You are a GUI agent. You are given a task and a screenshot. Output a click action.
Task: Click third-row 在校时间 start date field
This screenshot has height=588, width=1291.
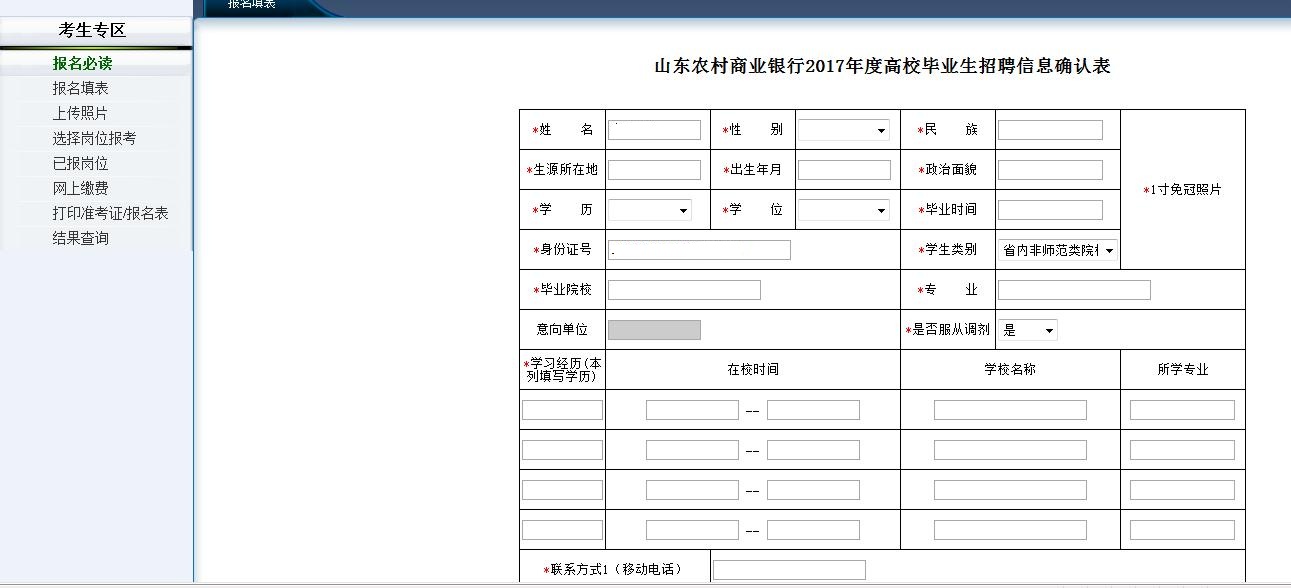(692, 490)
